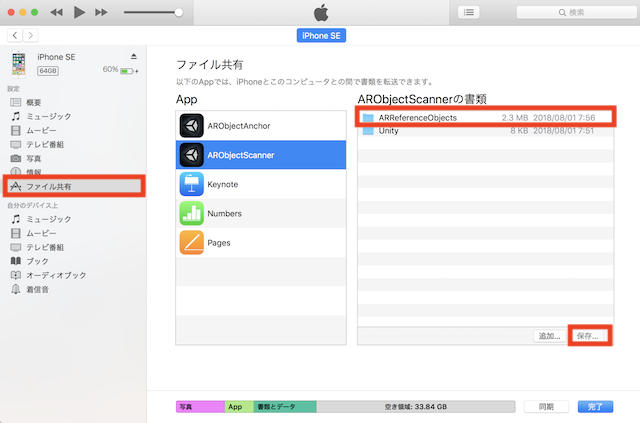Start playback with the play button

pyautogui.click(x=79, y=12)
